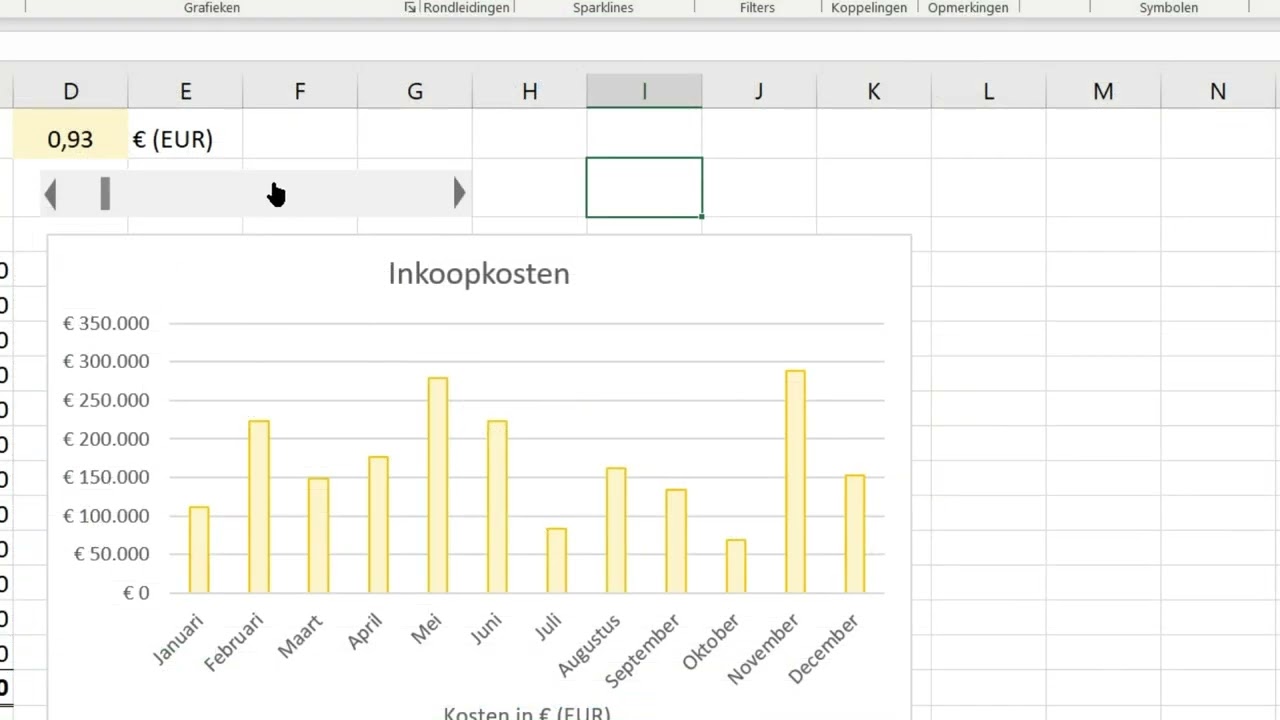1280x720 pixels.
Task: Click the Sparklines ribbon group label
Action: [x=604, y=8]
